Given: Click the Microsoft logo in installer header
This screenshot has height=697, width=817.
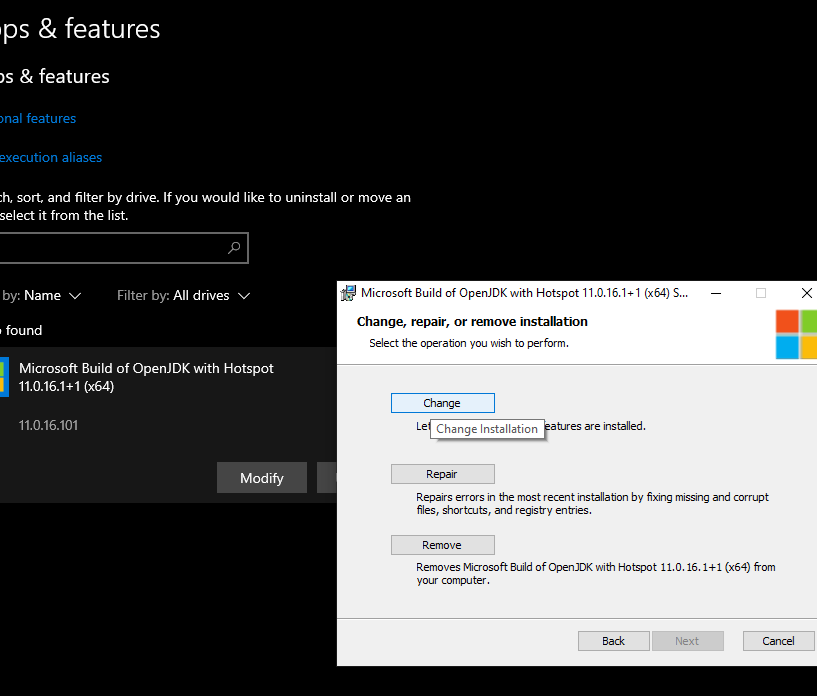Looking at the screenshot, I should [796, 334].
